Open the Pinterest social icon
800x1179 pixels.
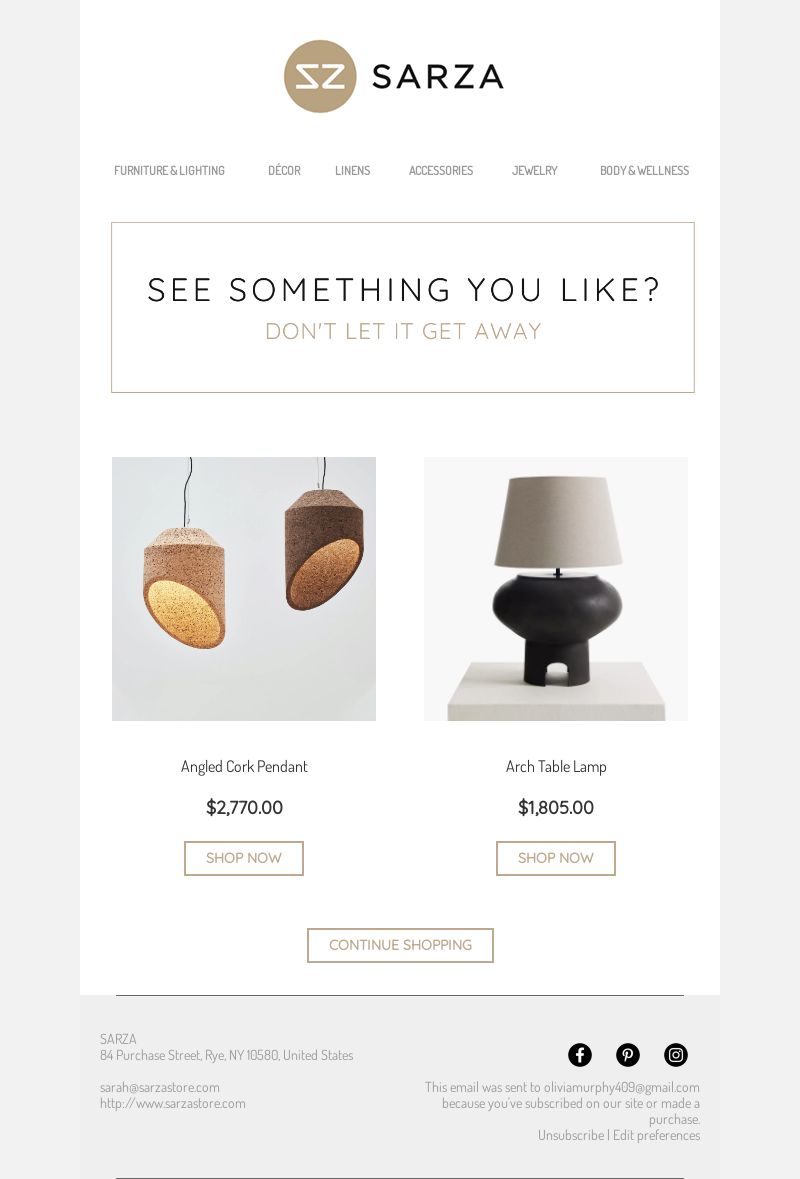[628, 1055]
